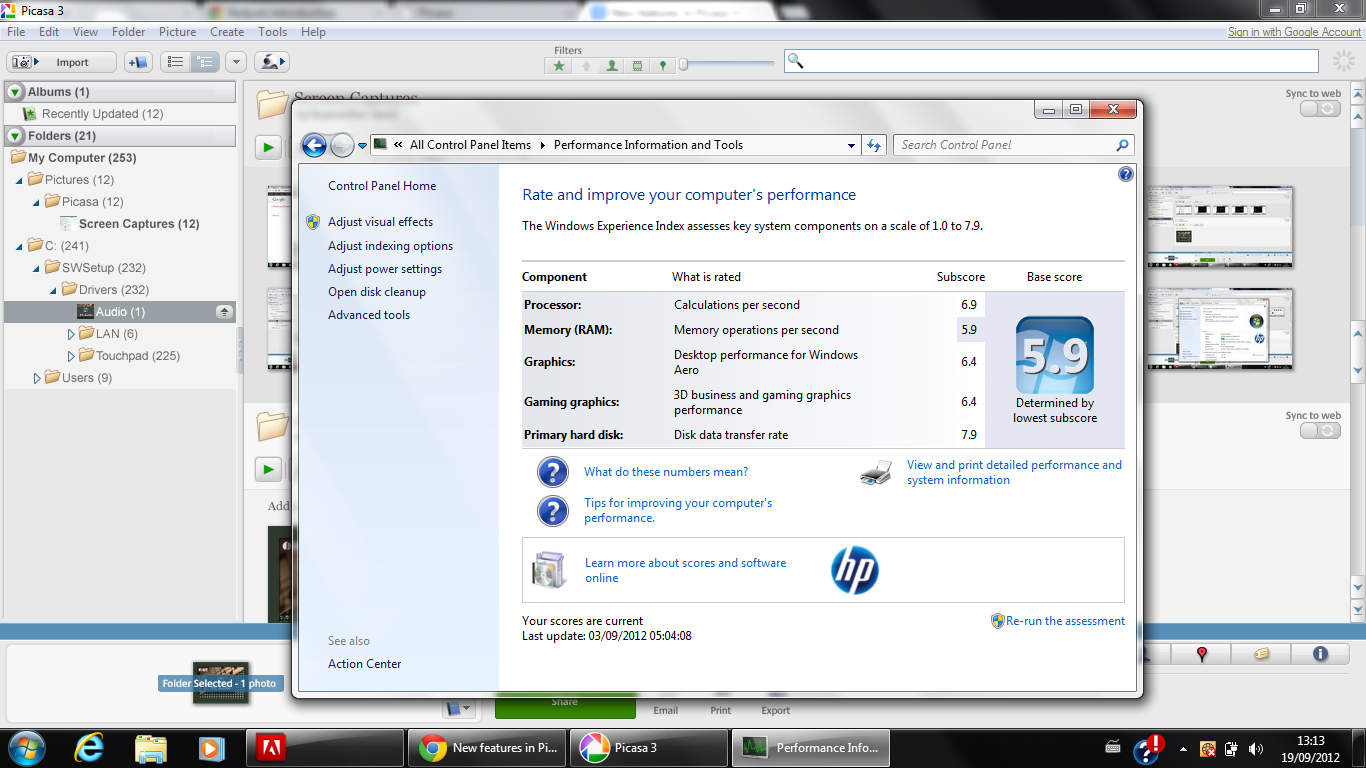Viewport: 1366px width, 768px height.
Task: Filter to show geotagged photos
Action: click(662, 66)
